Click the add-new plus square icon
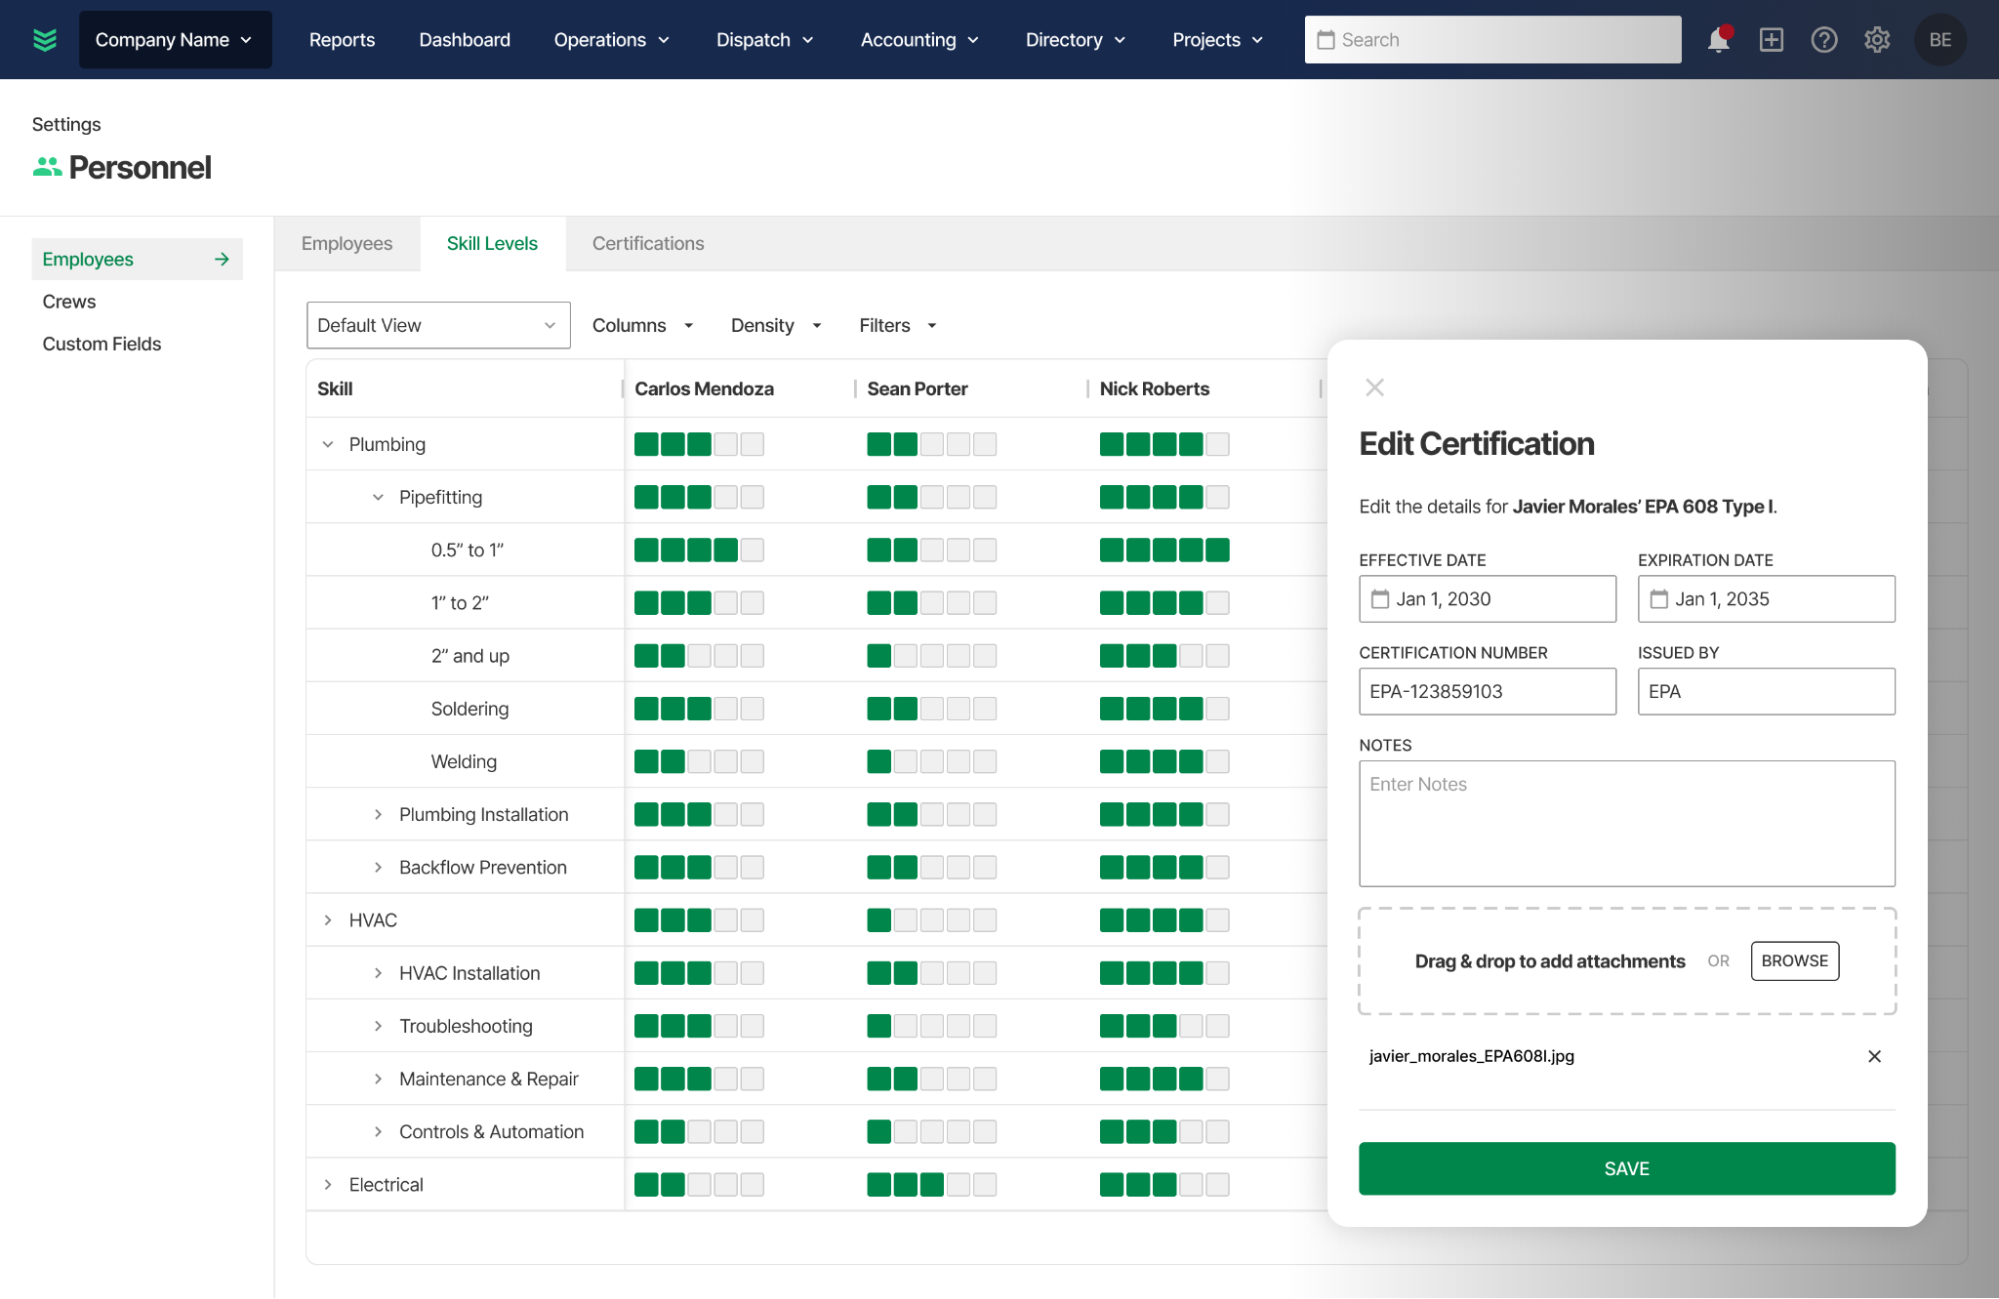Viewport: 1999px width, 1299px height. coord(1771,40)
